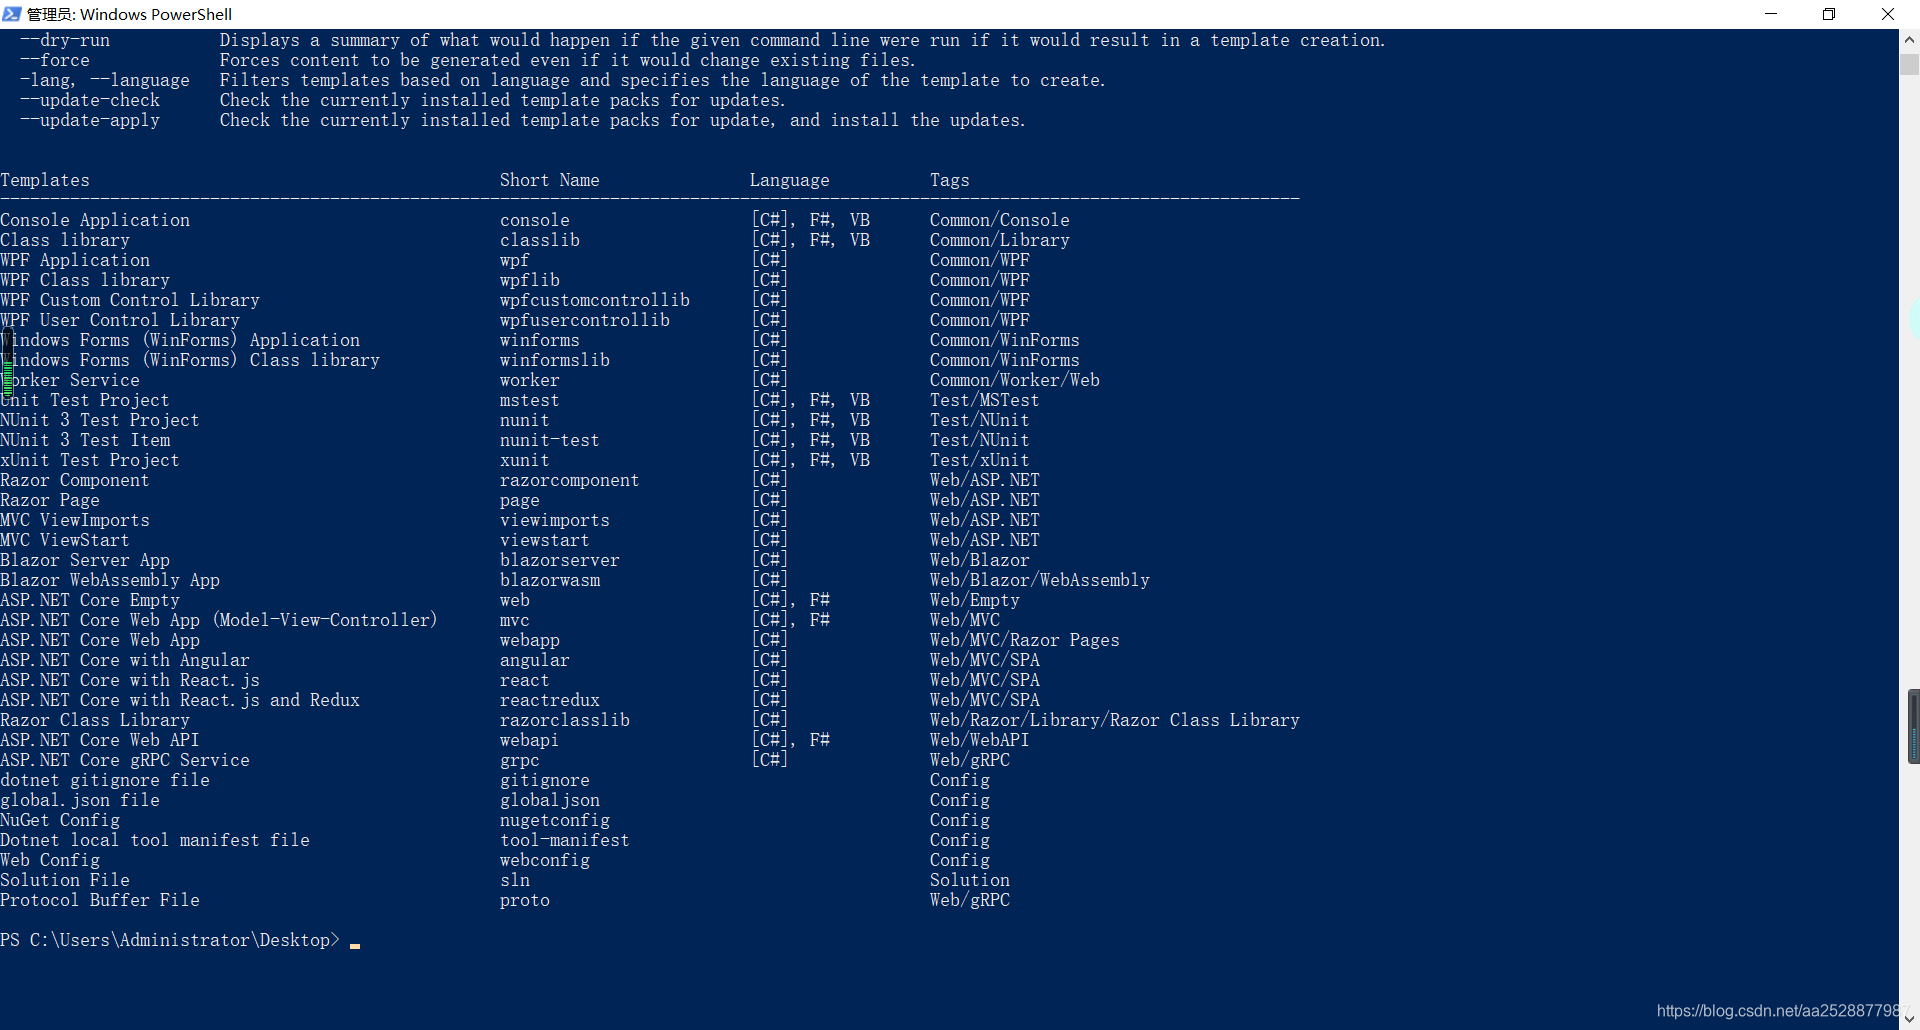
Task: Click the 'Solution' tag text
Action: coord(970,880)
